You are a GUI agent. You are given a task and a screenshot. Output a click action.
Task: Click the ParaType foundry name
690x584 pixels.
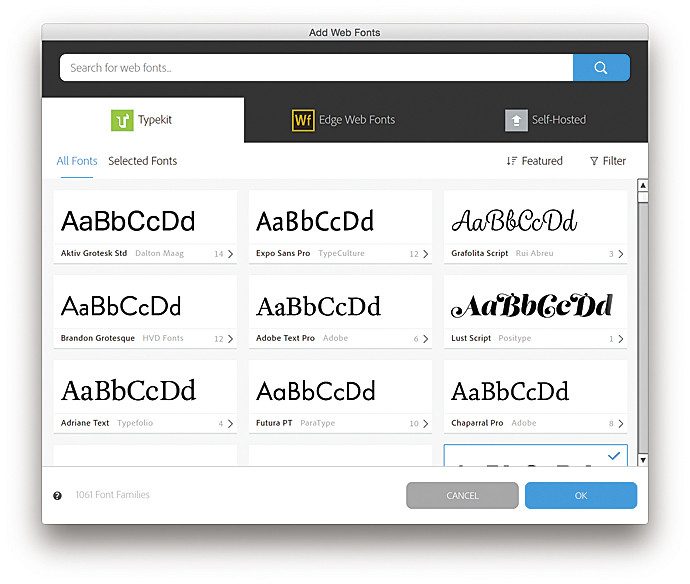[x=318, y=423]
